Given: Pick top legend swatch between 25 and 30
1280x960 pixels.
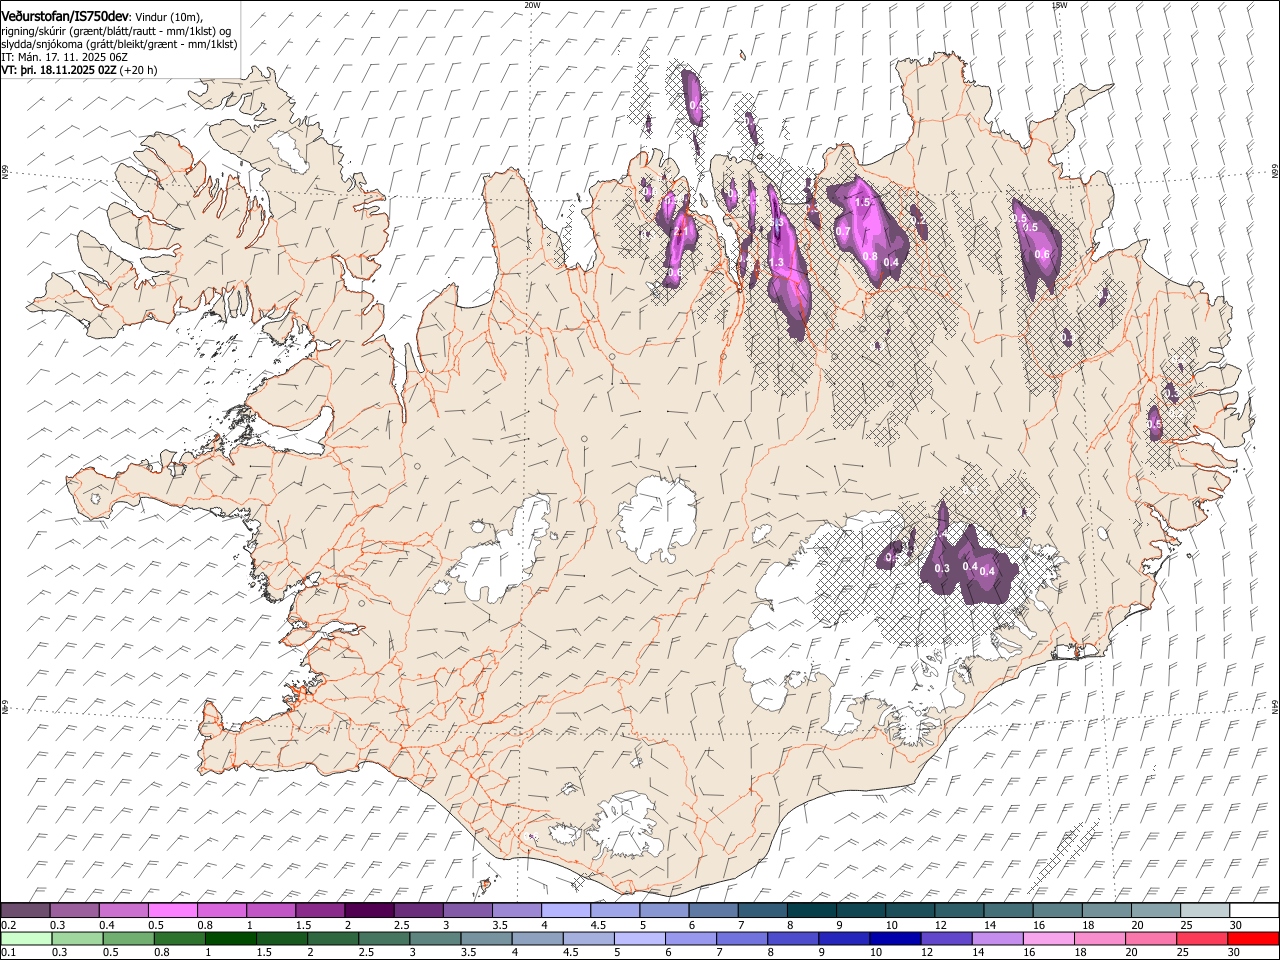Looking at the screenshot, I should [1206, 910].
